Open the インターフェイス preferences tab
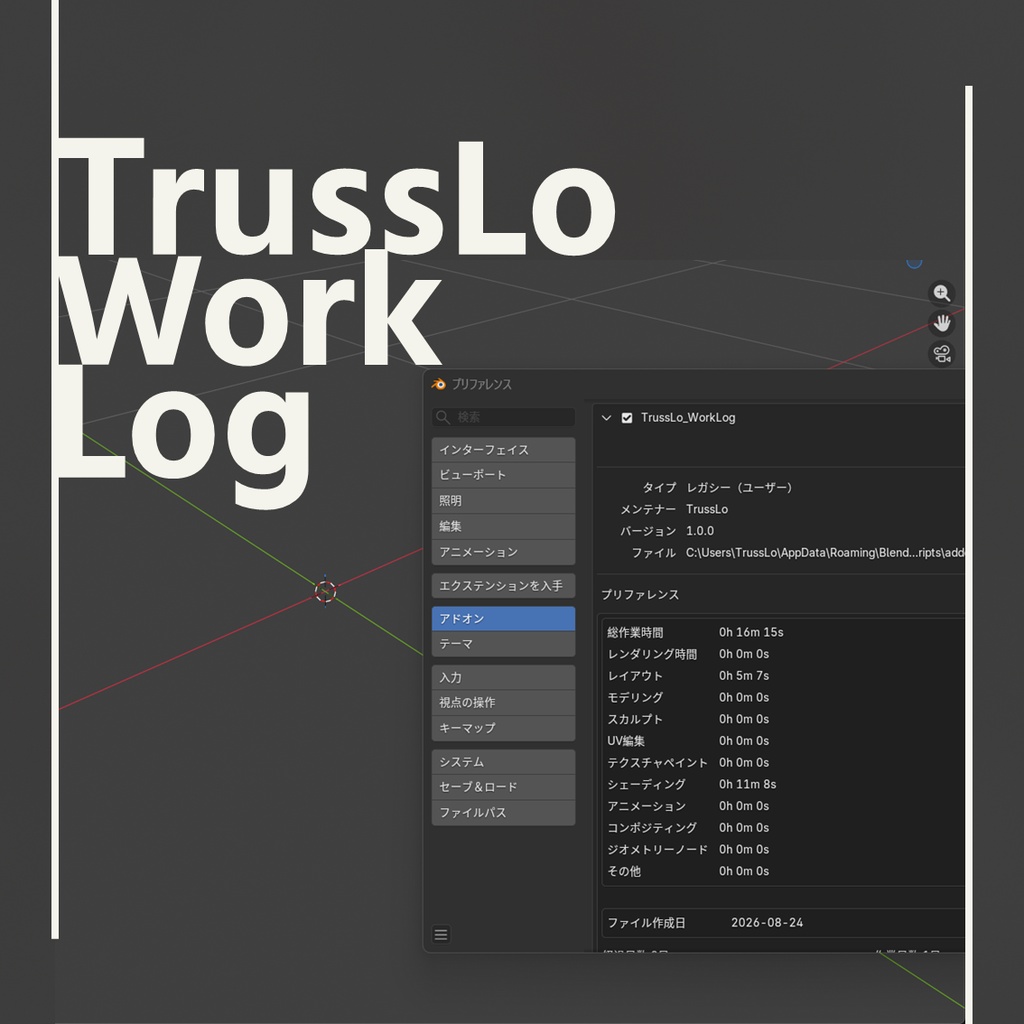This screenshot has width=1024, height=1024. 503,450
